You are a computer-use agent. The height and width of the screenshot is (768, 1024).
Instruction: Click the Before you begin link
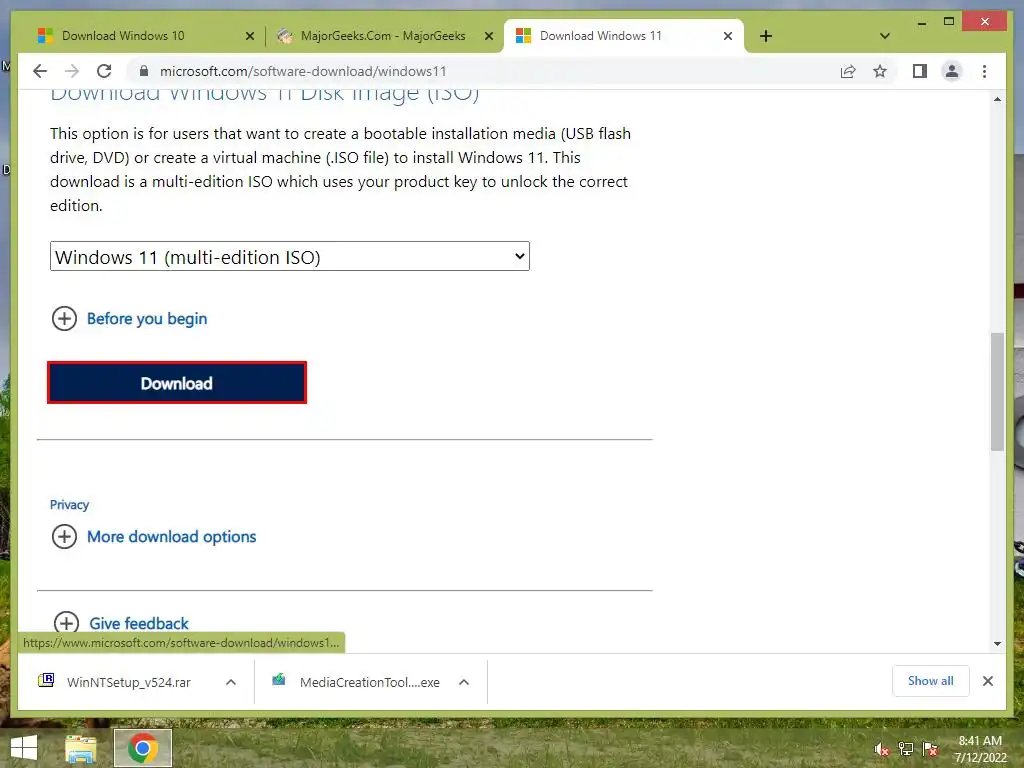tap(147, 319)
